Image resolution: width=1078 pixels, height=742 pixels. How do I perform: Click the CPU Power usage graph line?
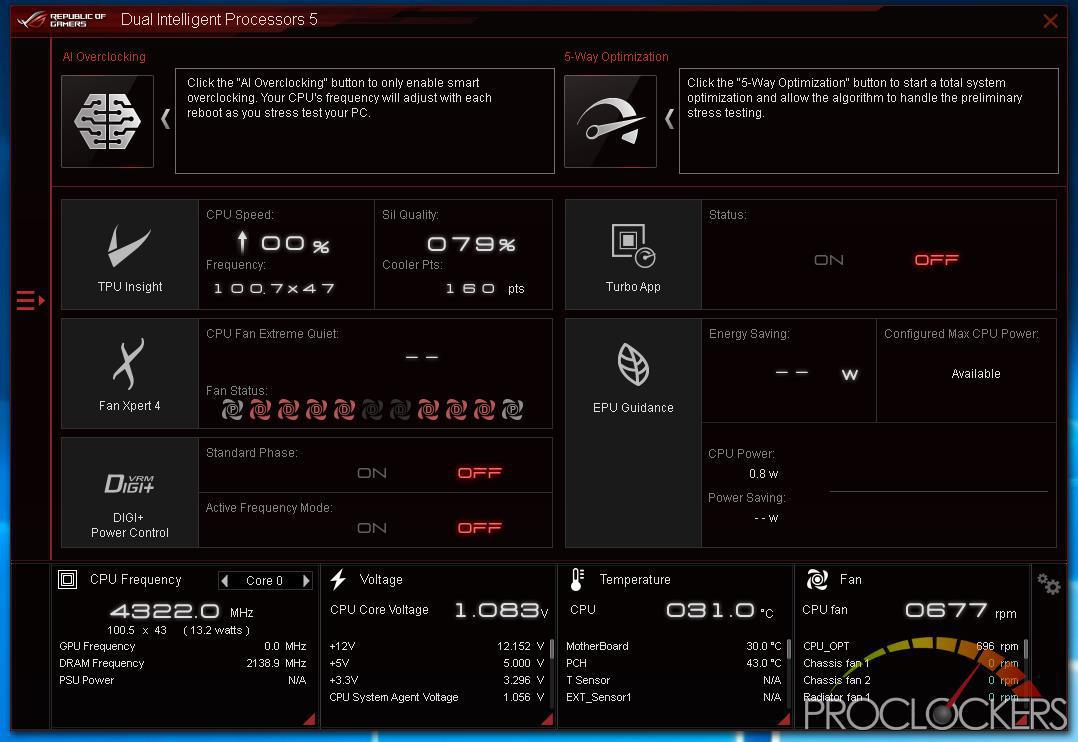(x=938, y=492)
